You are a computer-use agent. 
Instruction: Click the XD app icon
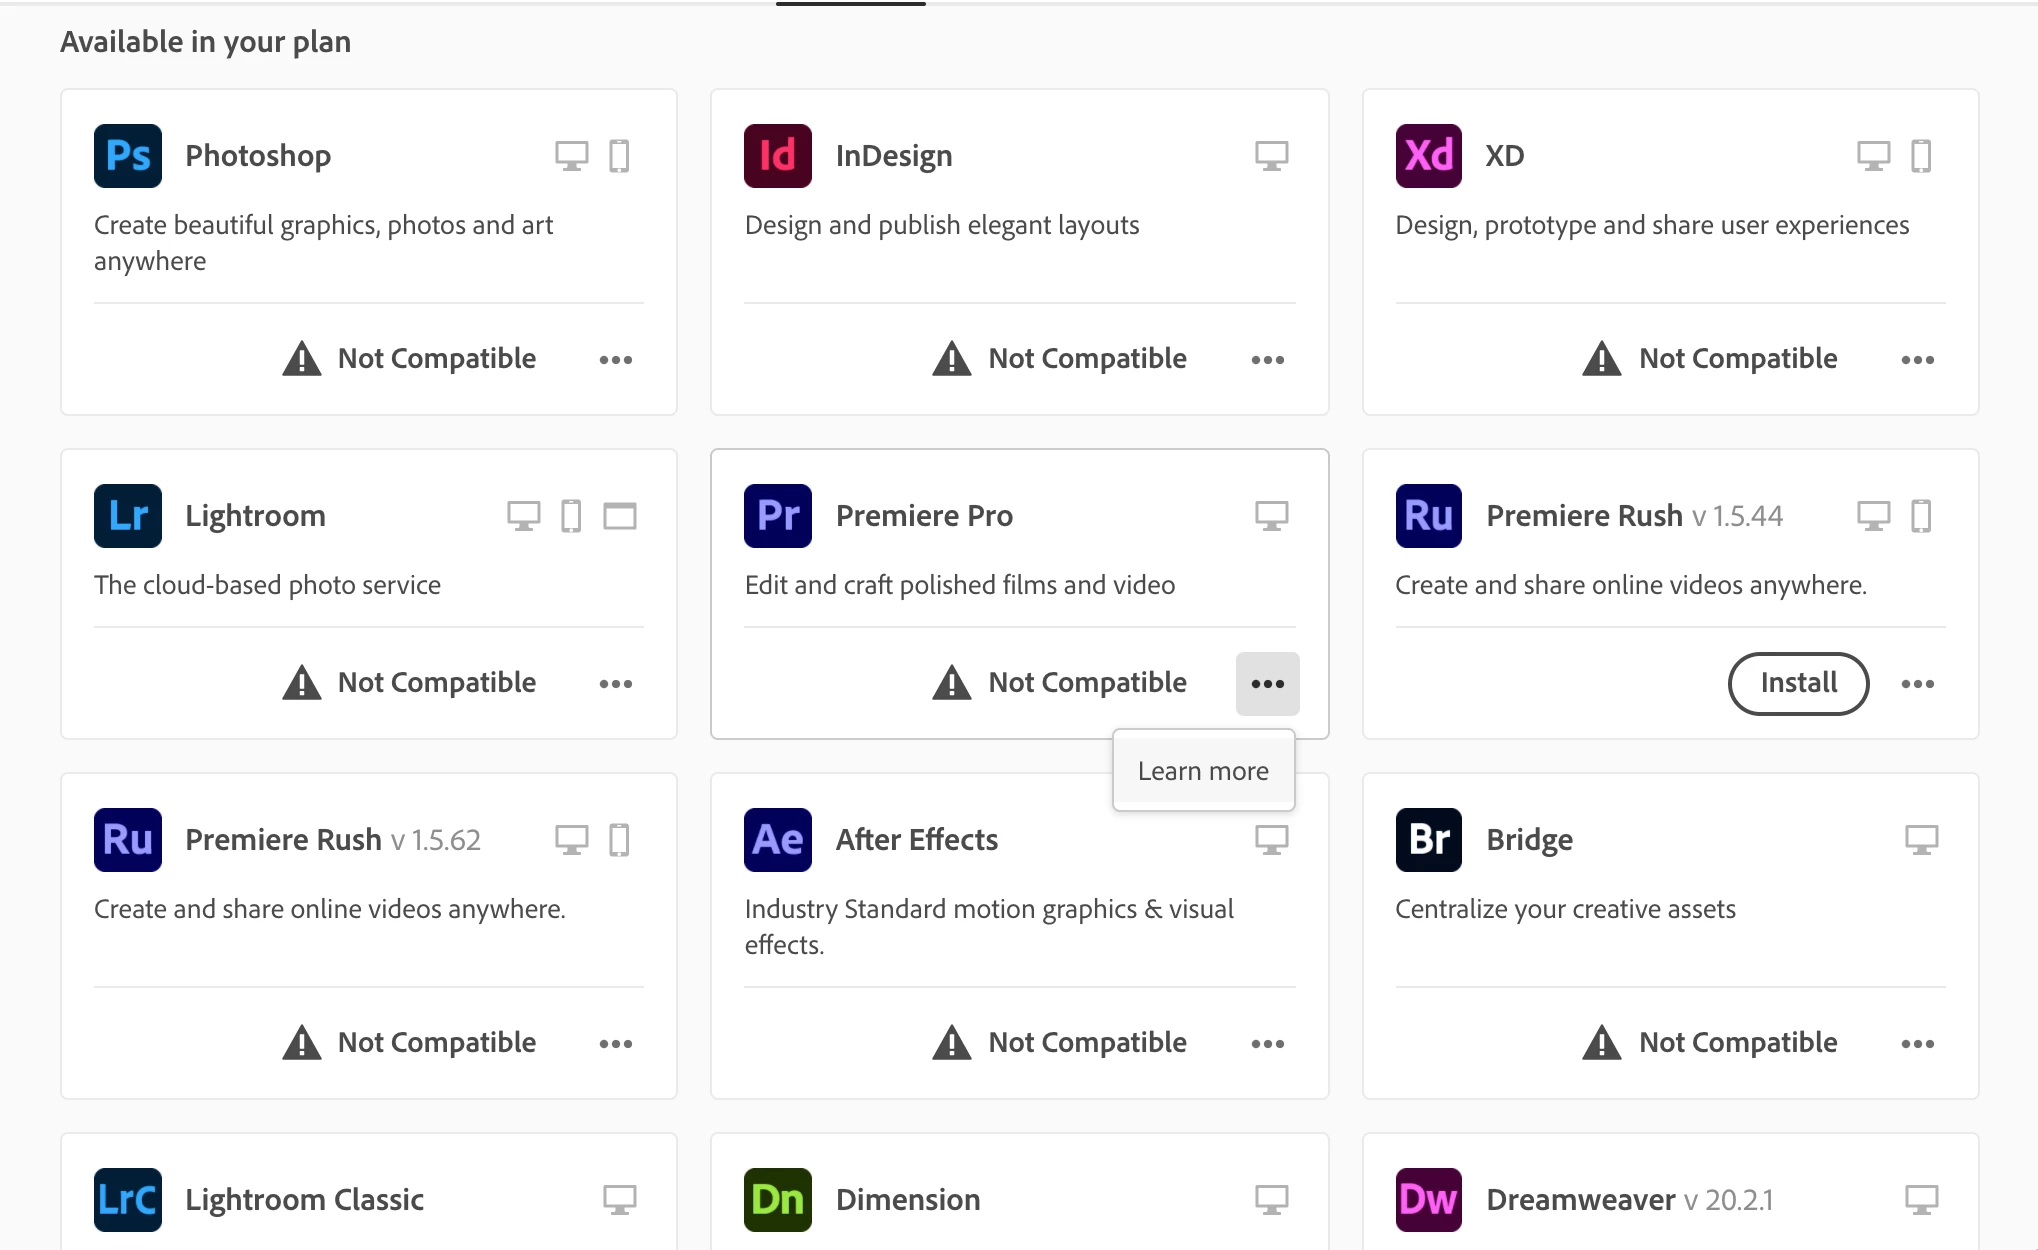point(1428,156)
